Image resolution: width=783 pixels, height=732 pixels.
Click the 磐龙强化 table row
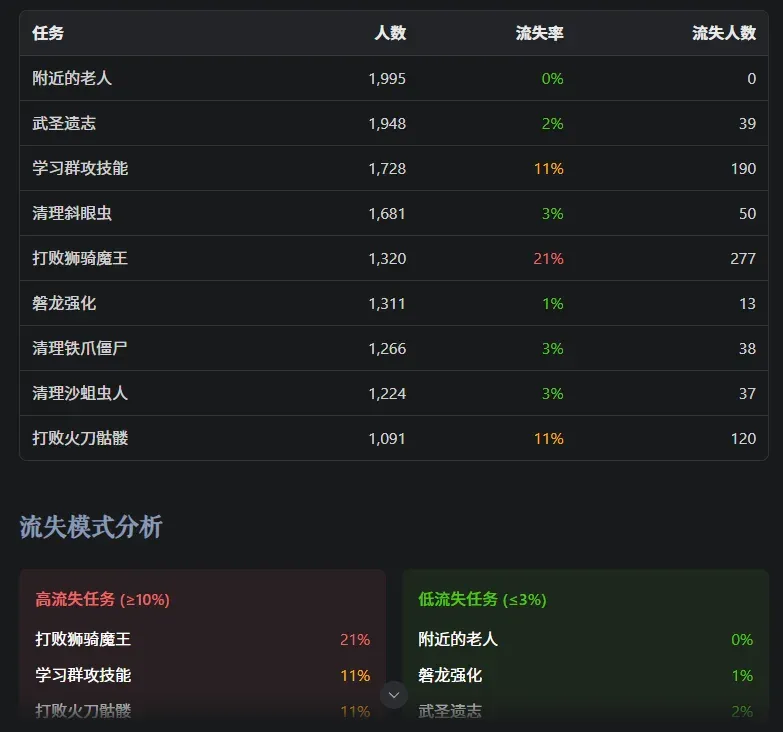pyautogui.click(x=393, y=303)
